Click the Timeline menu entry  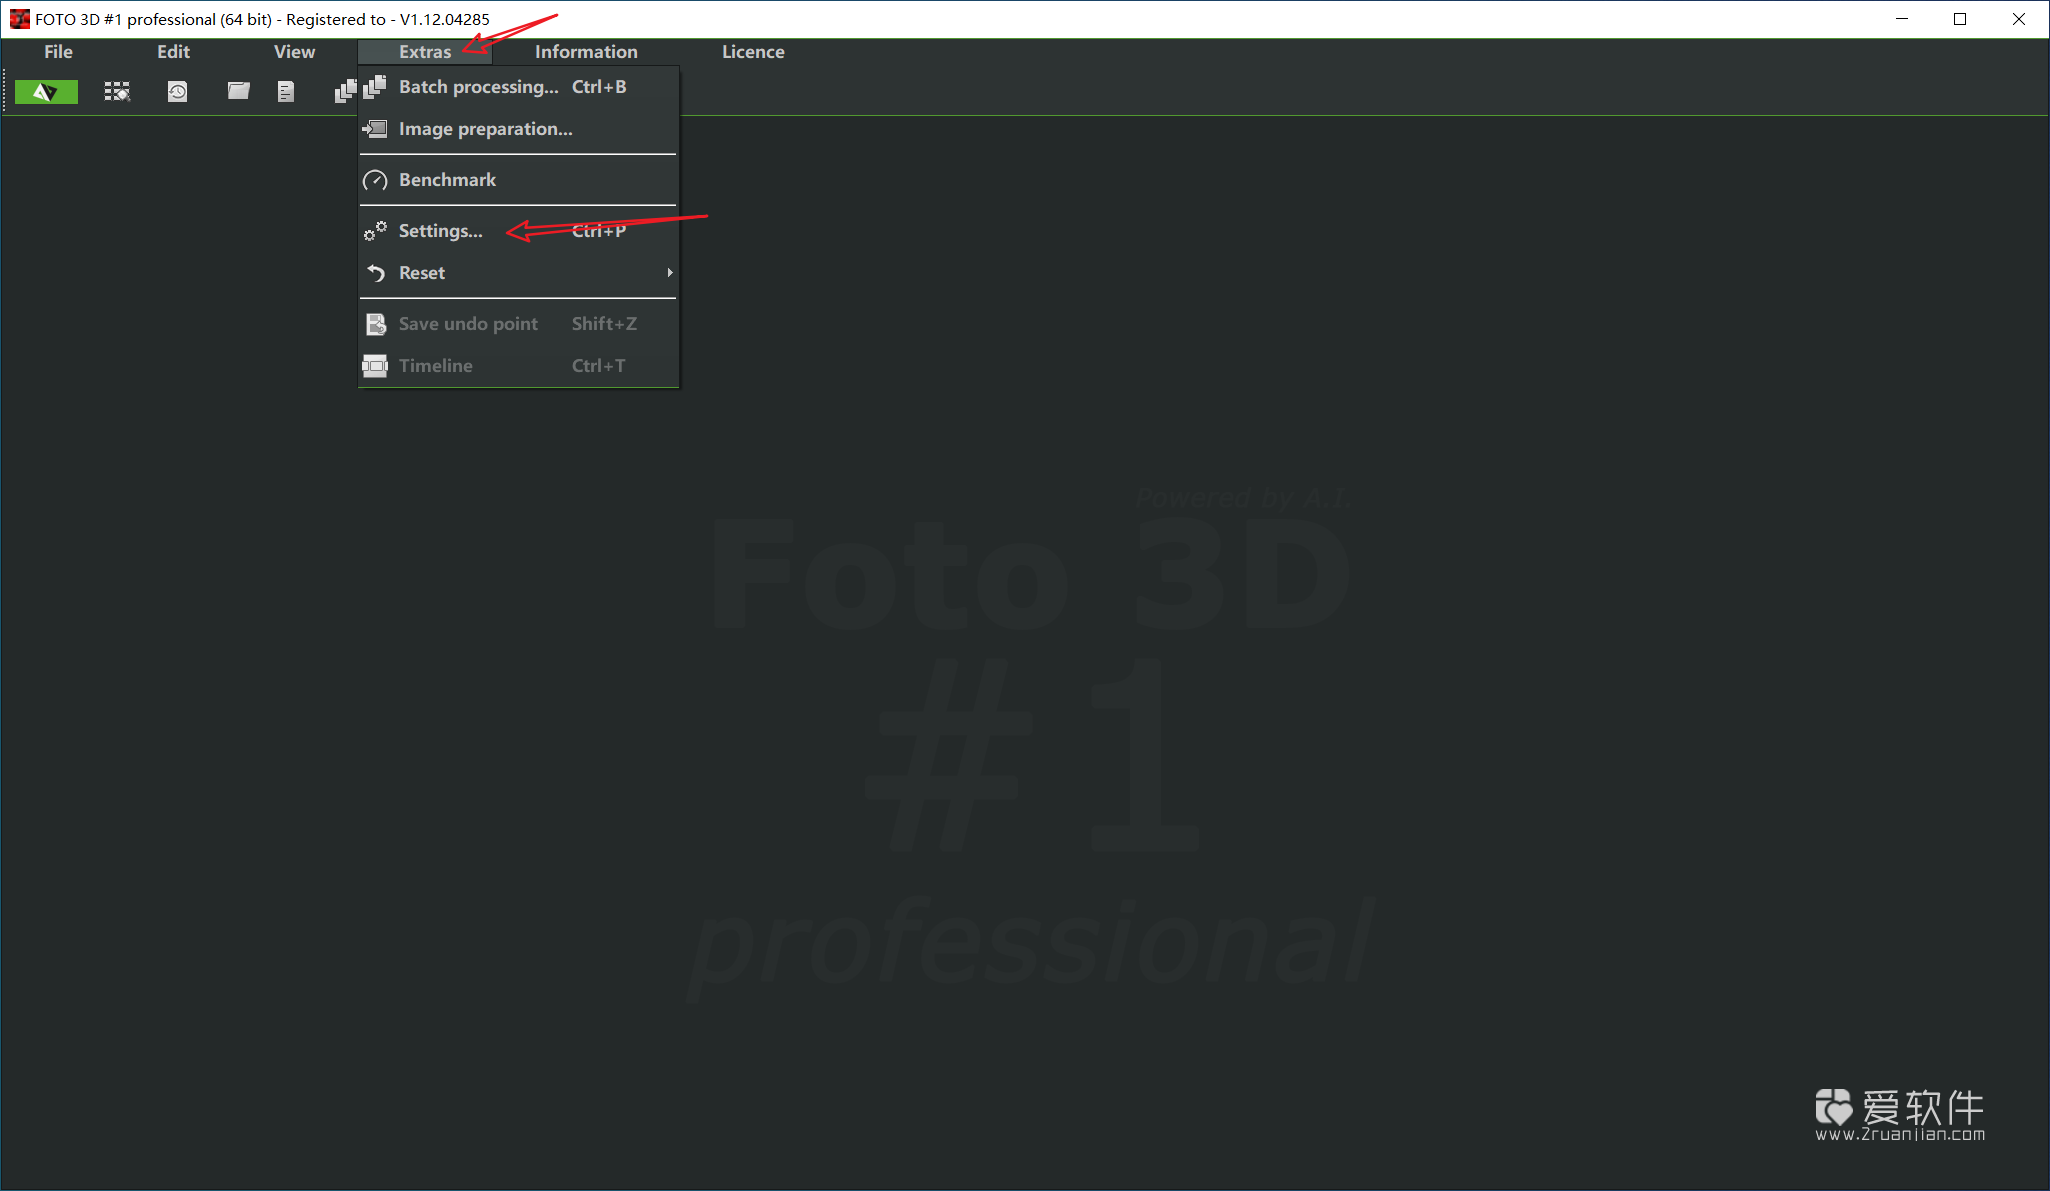pyautogui.click(x=435, y=366)
